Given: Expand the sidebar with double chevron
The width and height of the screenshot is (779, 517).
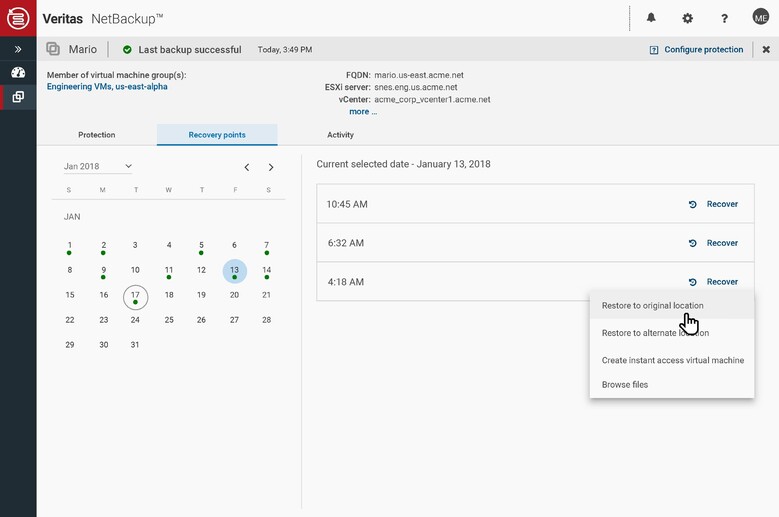Looking at the screenshot, I should coord(18,49).
